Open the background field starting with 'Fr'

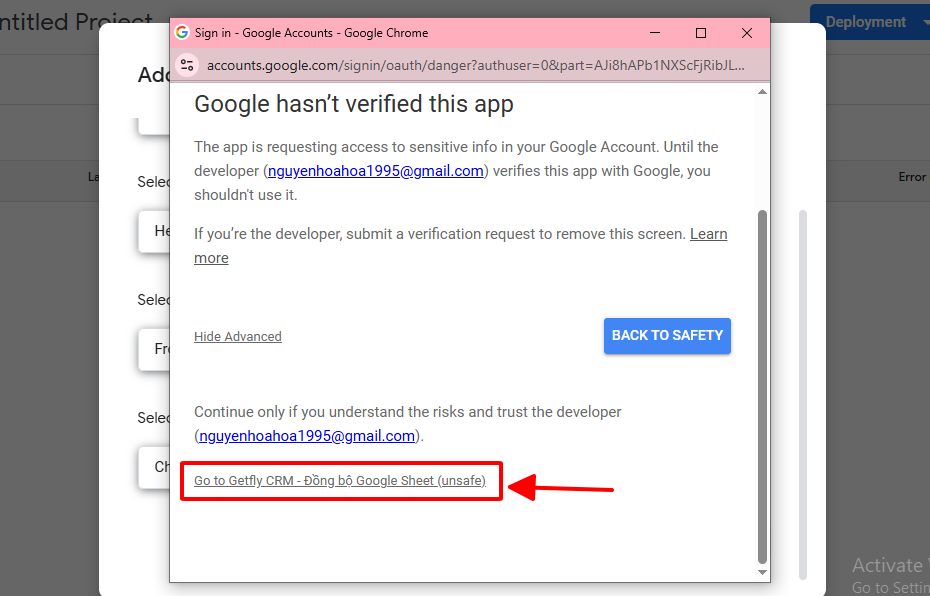[155, 349]
